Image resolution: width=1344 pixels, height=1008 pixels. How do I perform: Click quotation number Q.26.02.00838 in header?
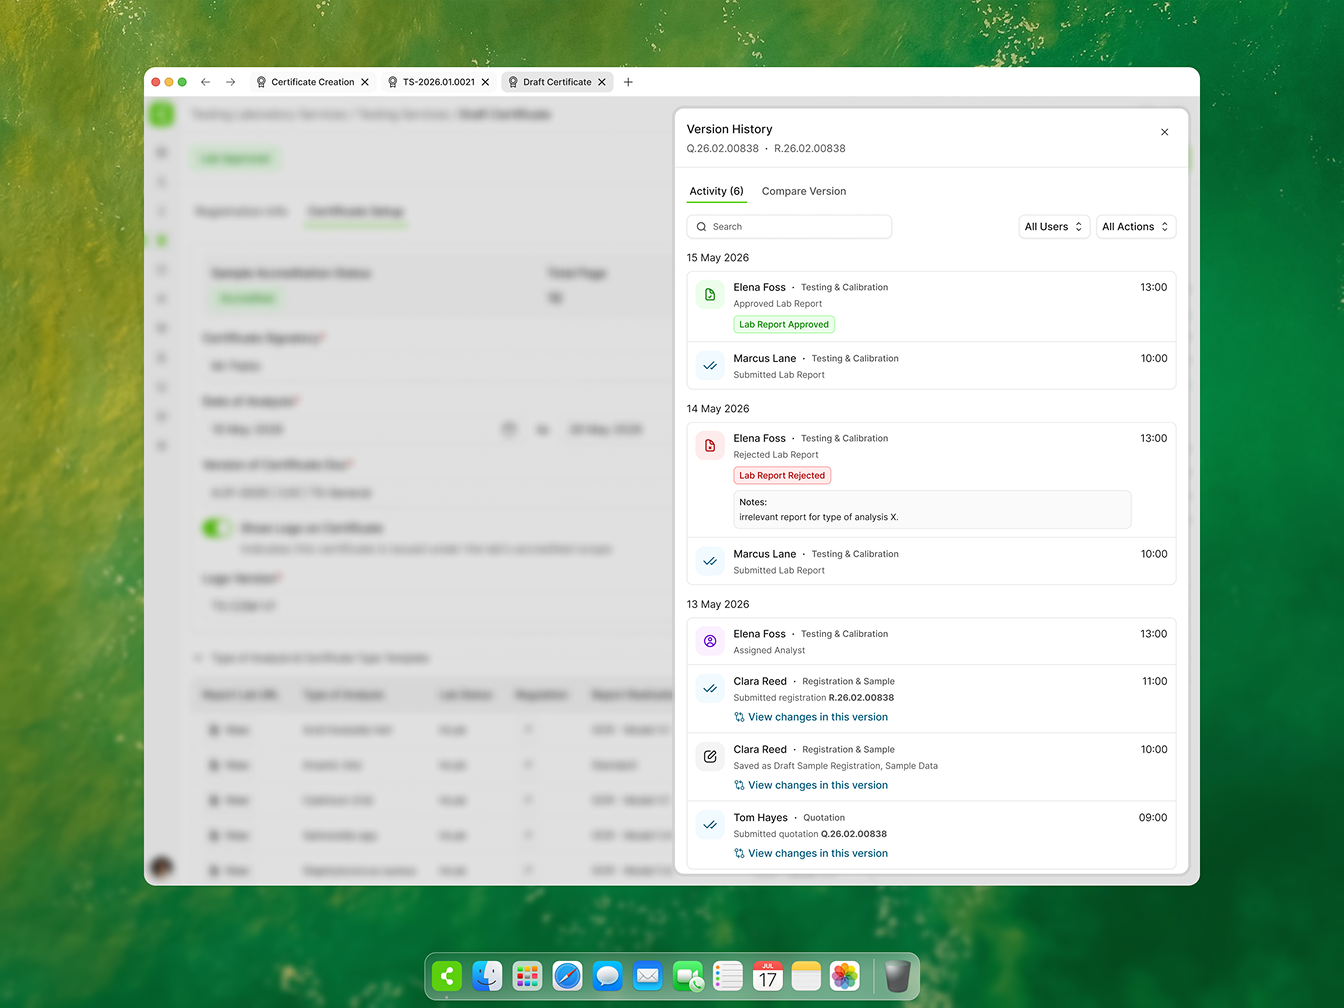coord(723,149)
